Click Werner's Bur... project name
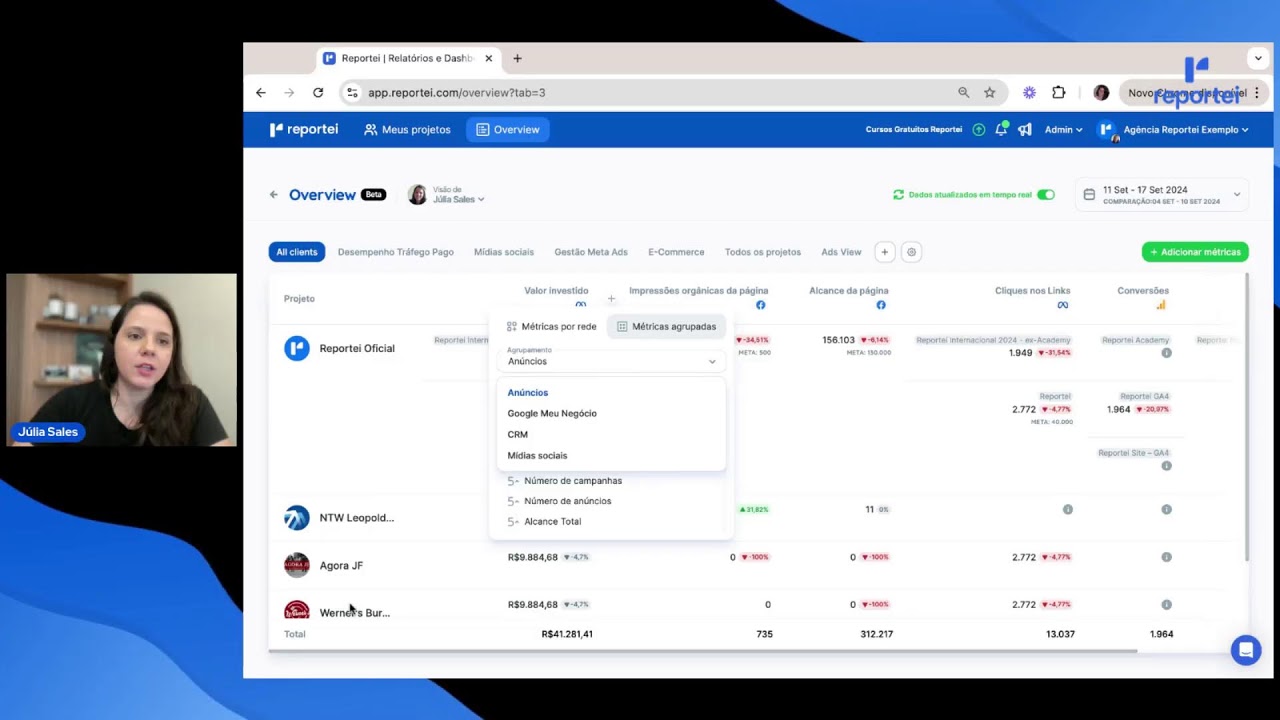1280x720 pixels. [355, 612]
